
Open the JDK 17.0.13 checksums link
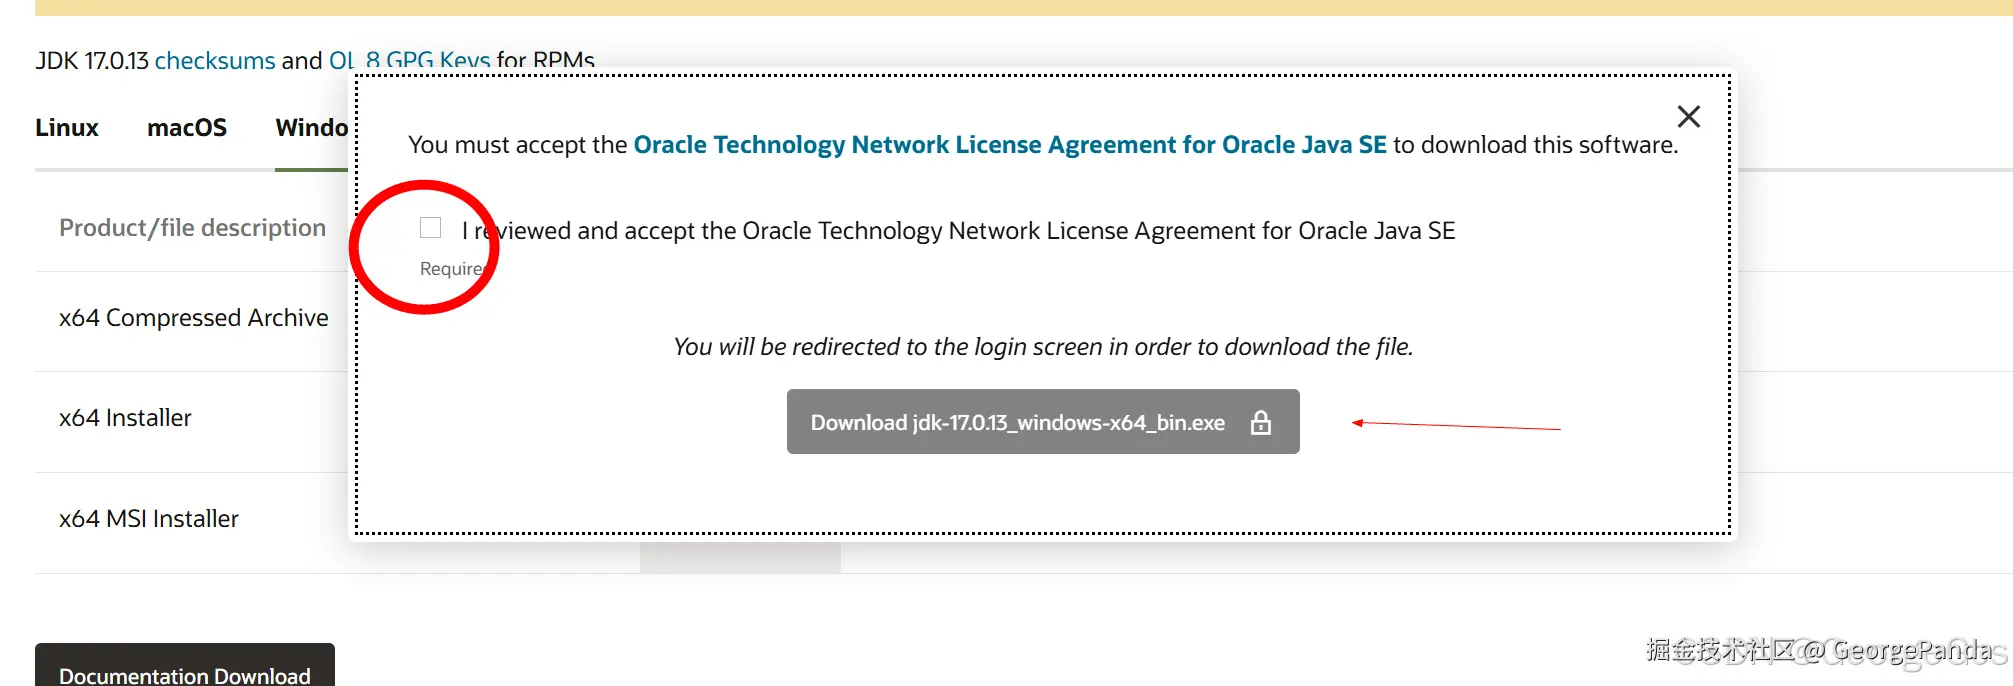coord(215,60)
